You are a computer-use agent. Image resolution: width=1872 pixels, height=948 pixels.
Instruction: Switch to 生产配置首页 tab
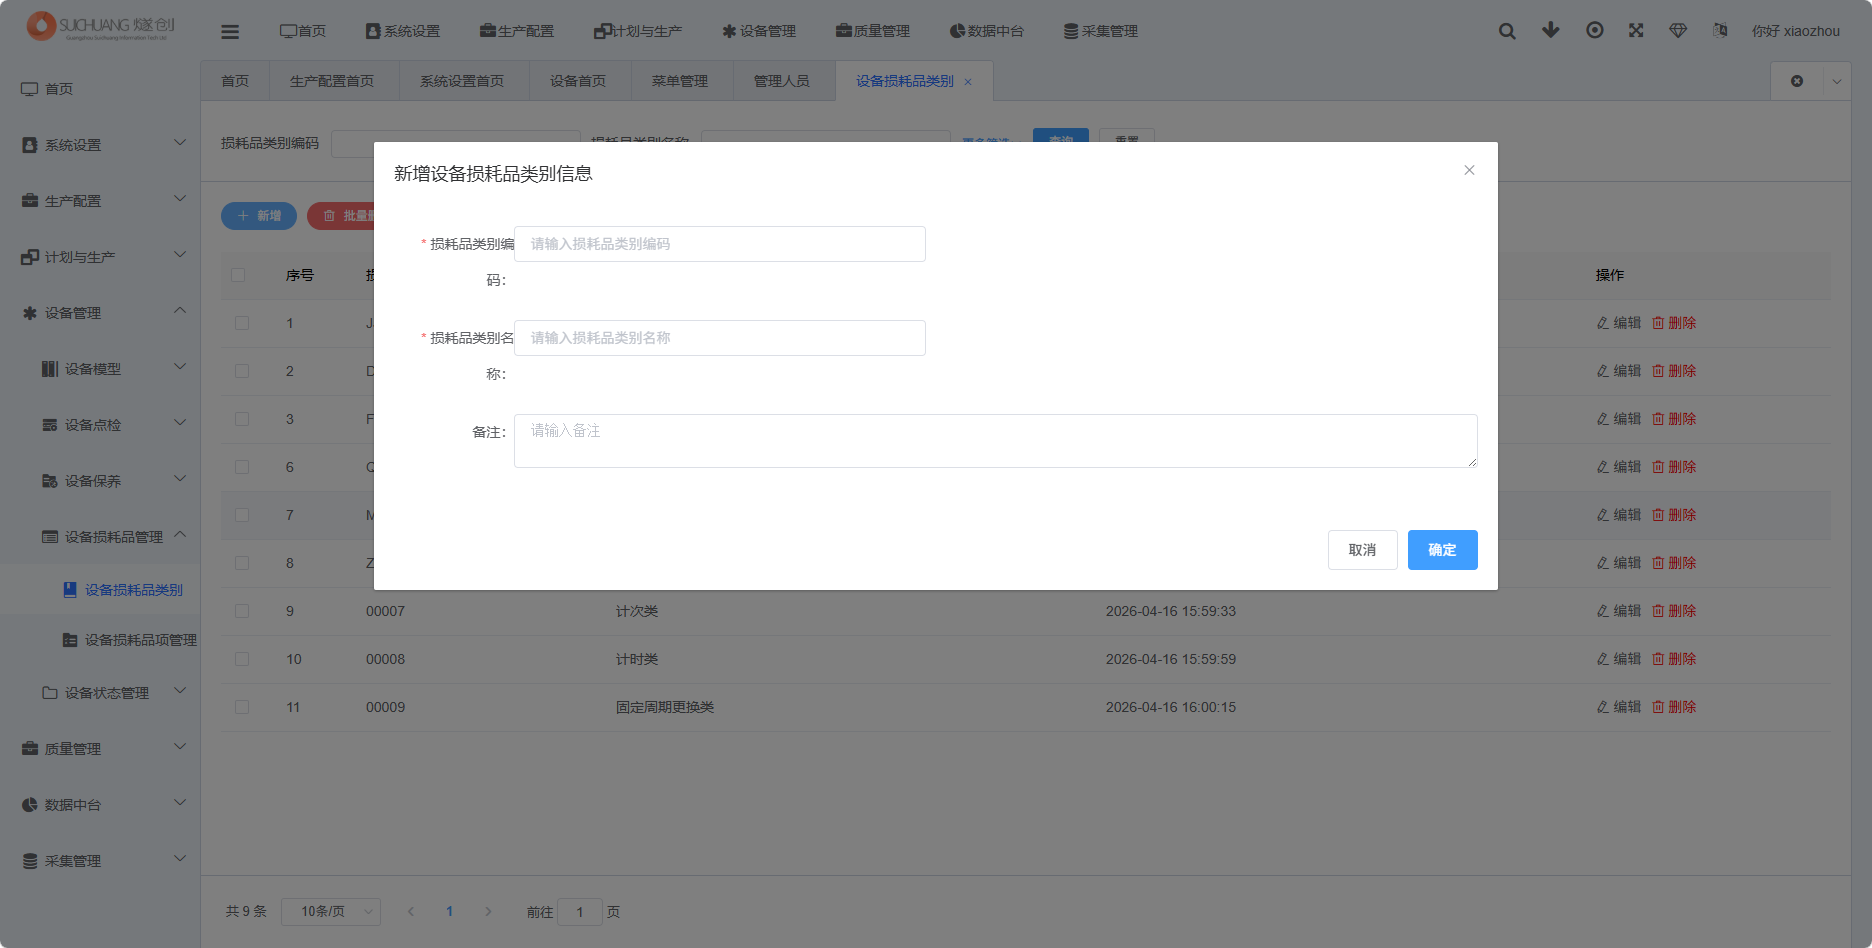point(333,81)
